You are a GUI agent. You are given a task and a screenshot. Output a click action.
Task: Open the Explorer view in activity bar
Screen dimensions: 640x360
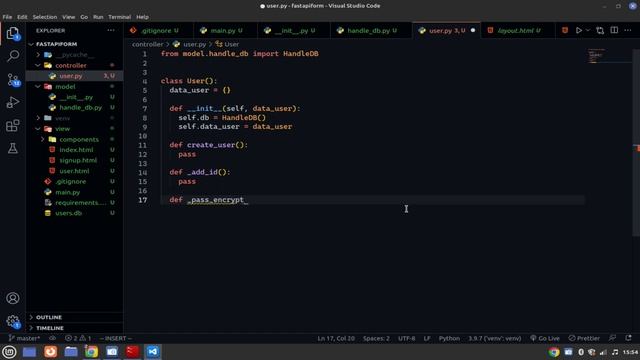tap(13, 33)
